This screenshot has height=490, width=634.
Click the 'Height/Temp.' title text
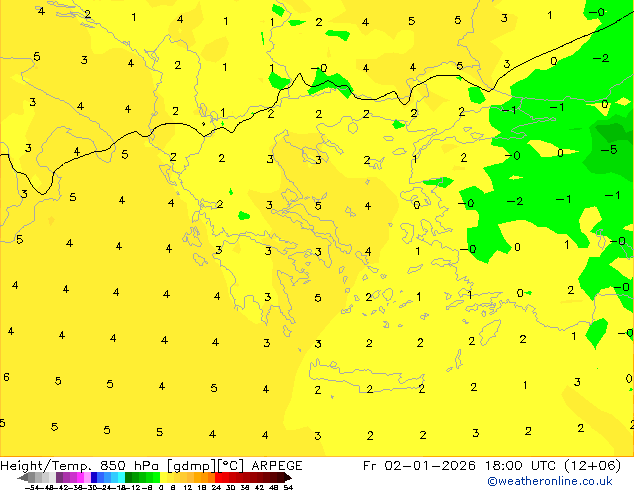point(45,466)
